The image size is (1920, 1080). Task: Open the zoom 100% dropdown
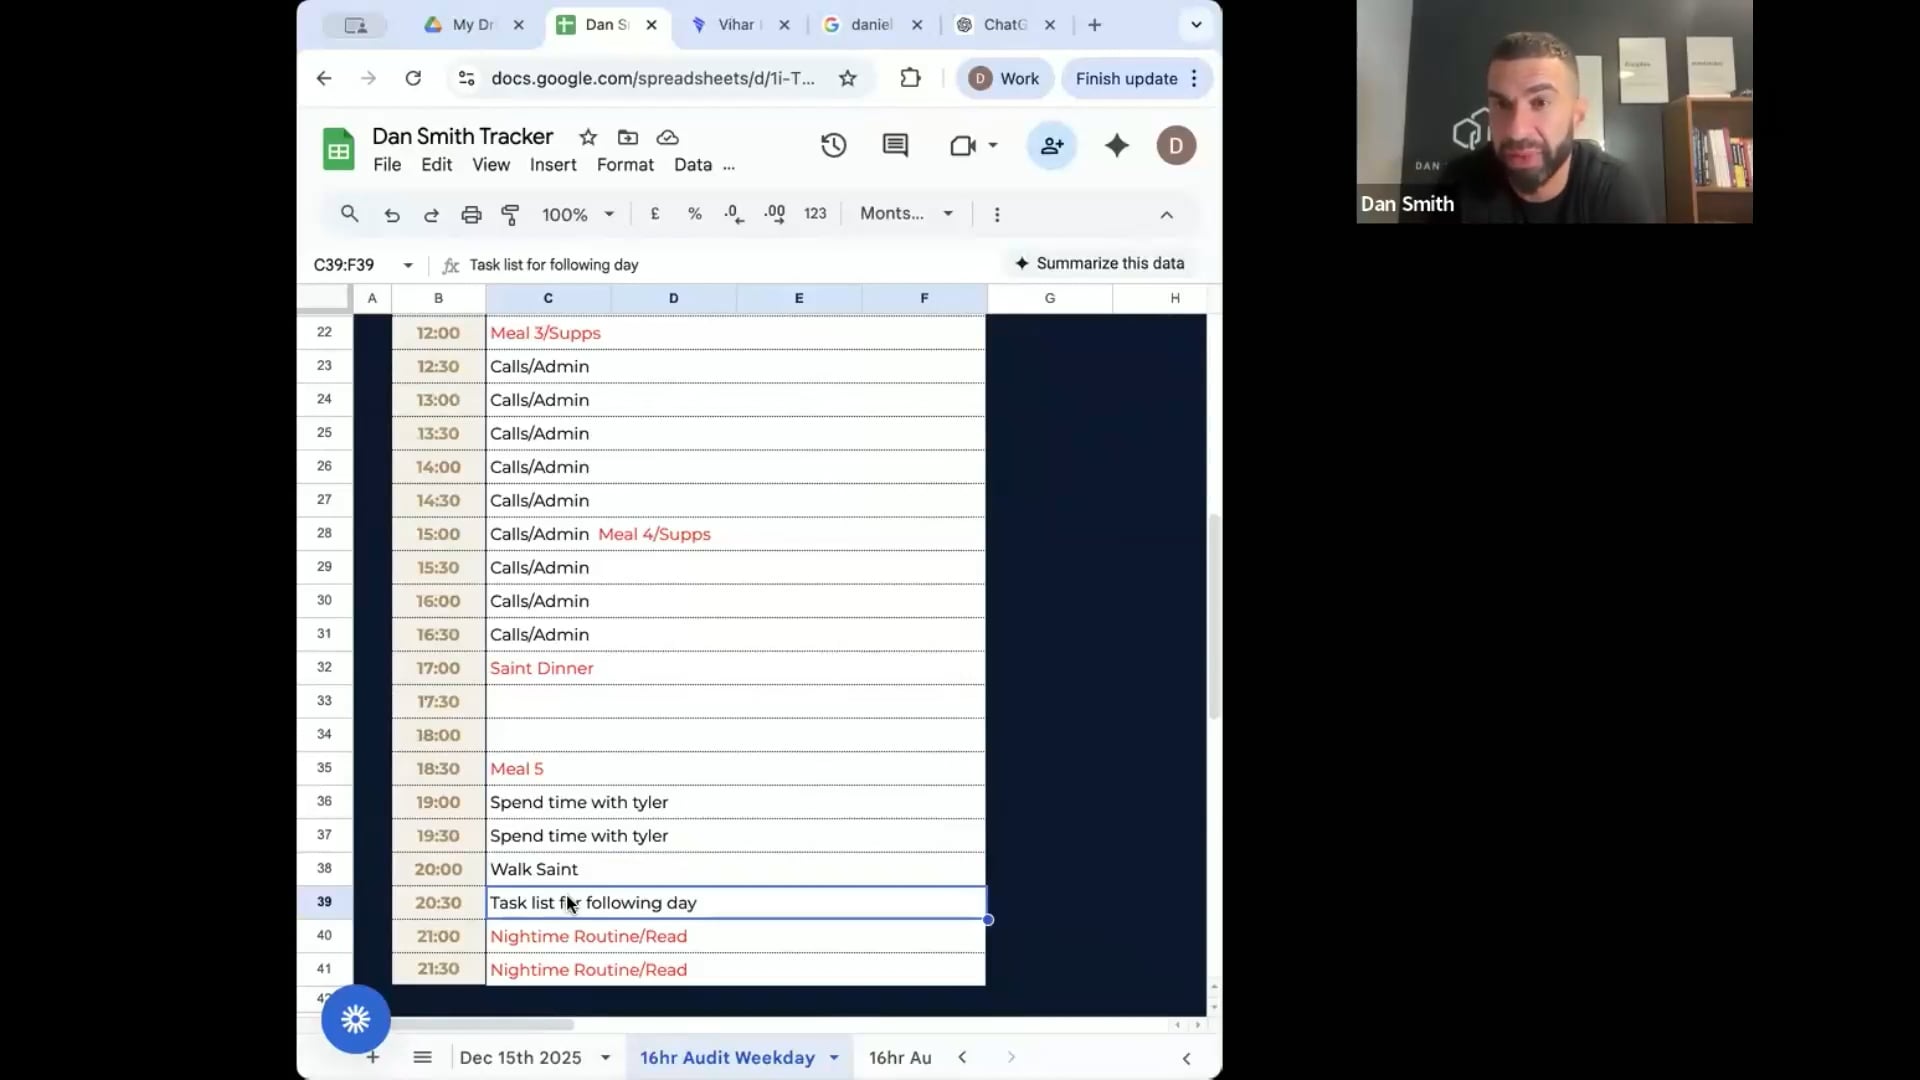click(x=578, y=214)
